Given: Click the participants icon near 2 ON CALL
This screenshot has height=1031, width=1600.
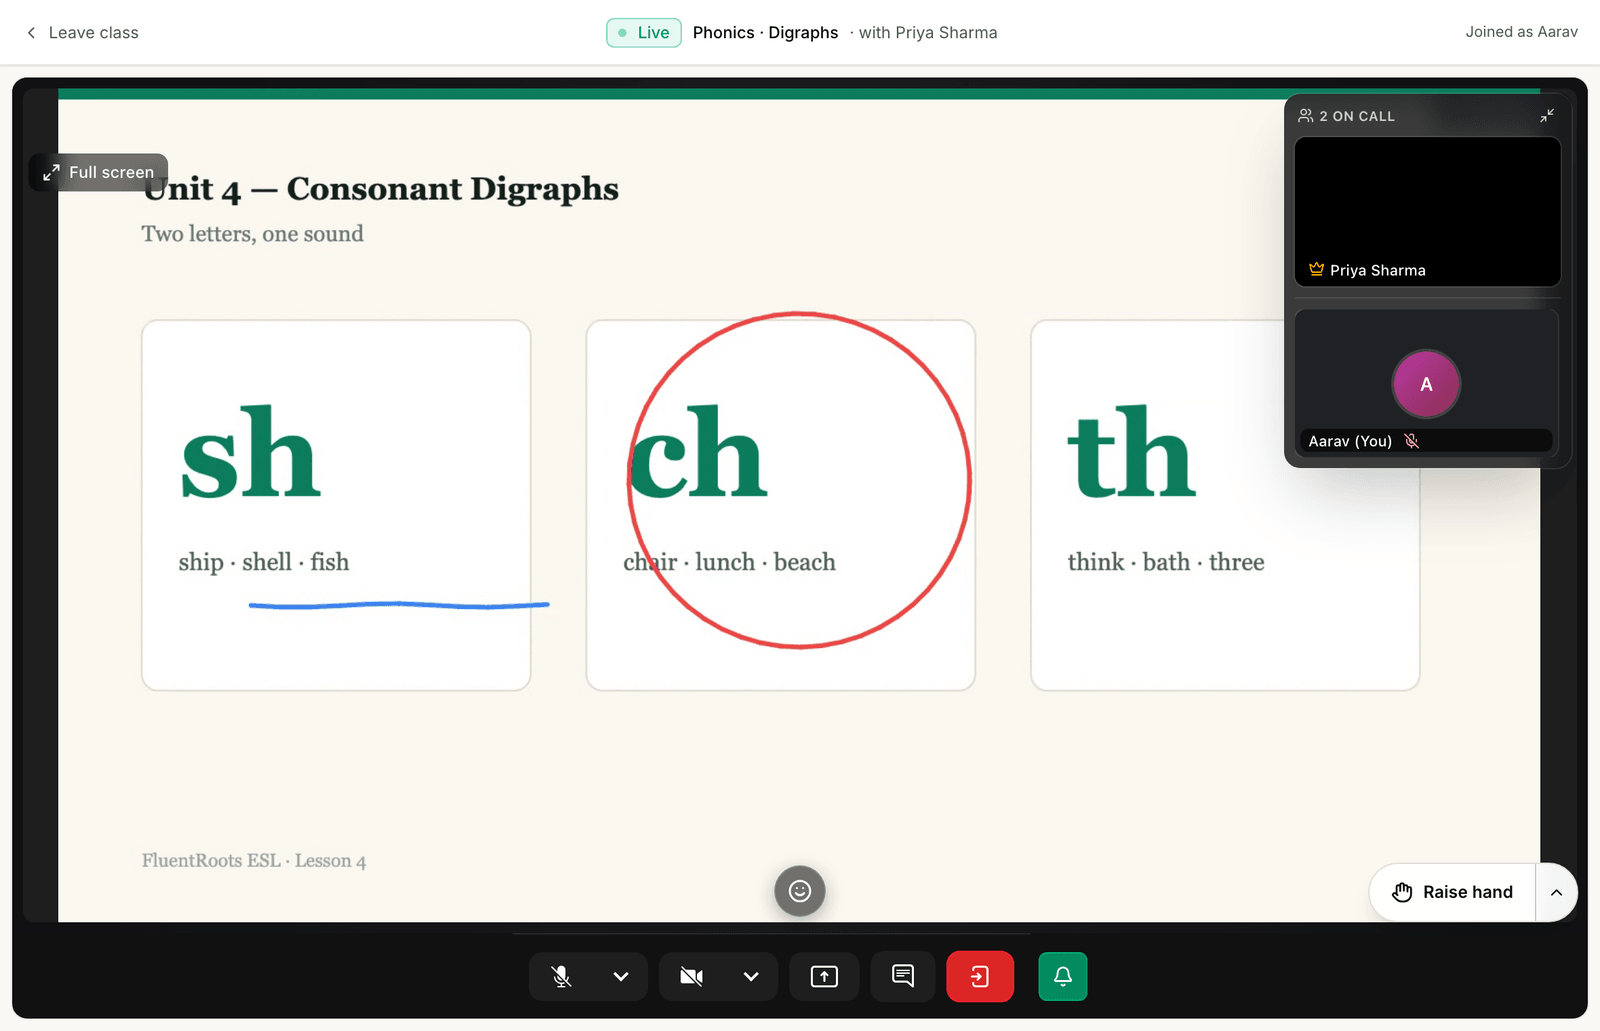Looking at the screenshot, I should 1306,116.
